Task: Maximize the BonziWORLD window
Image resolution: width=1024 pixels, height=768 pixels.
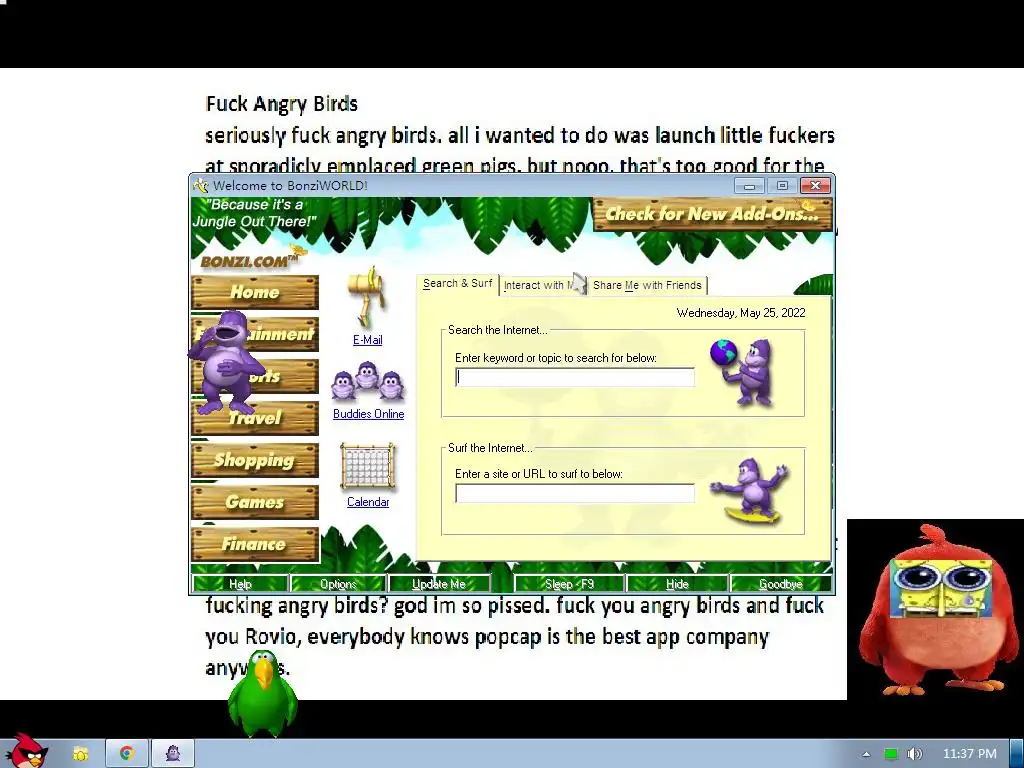Action: pos(782,186)
